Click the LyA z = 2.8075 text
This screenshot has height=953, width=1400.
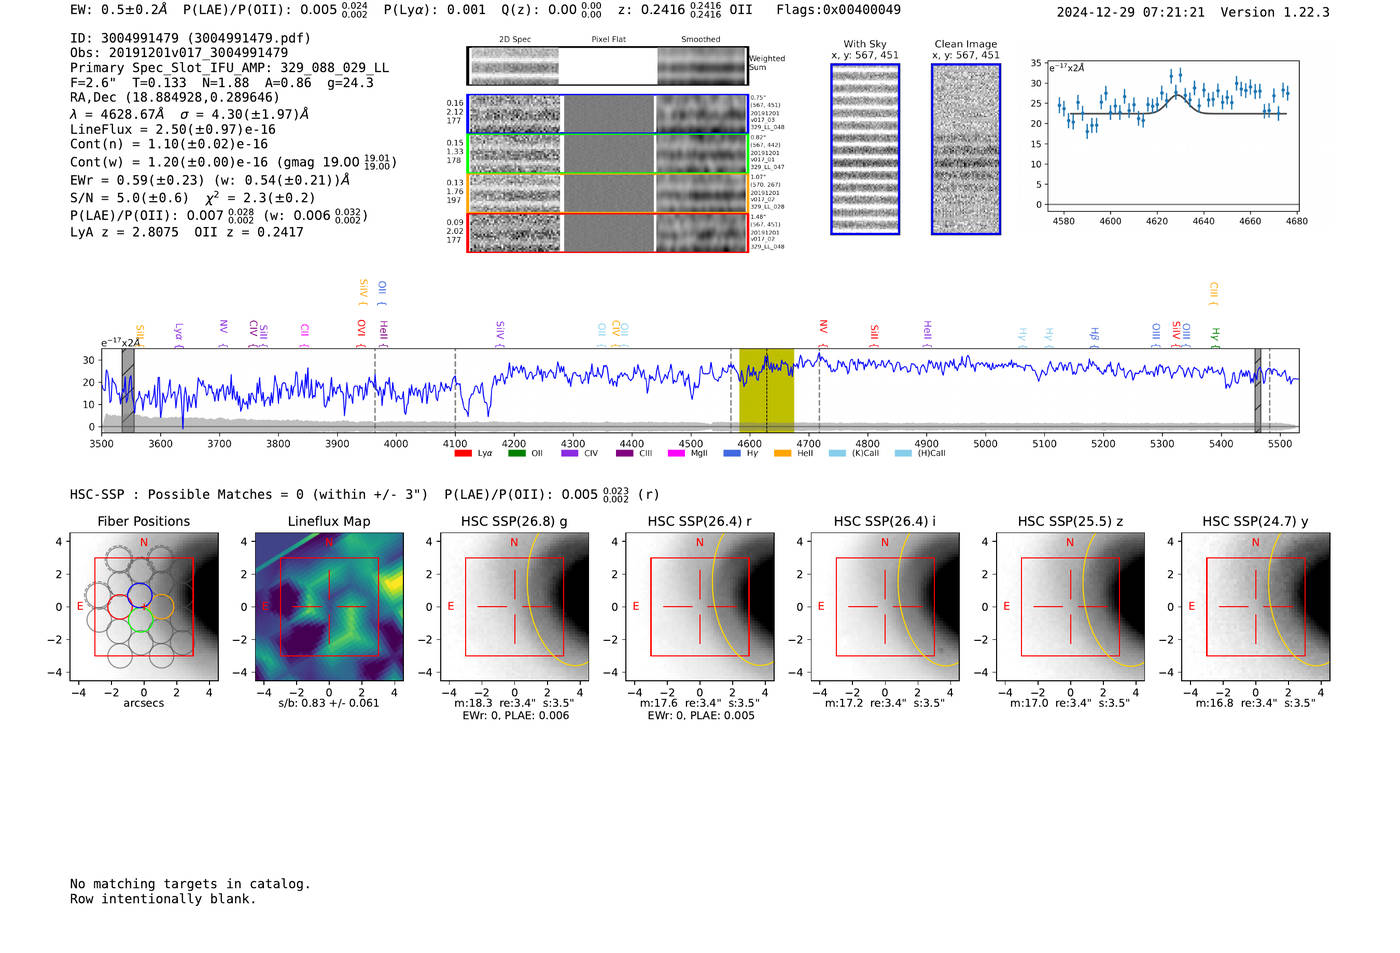click(x=124, y=232)
